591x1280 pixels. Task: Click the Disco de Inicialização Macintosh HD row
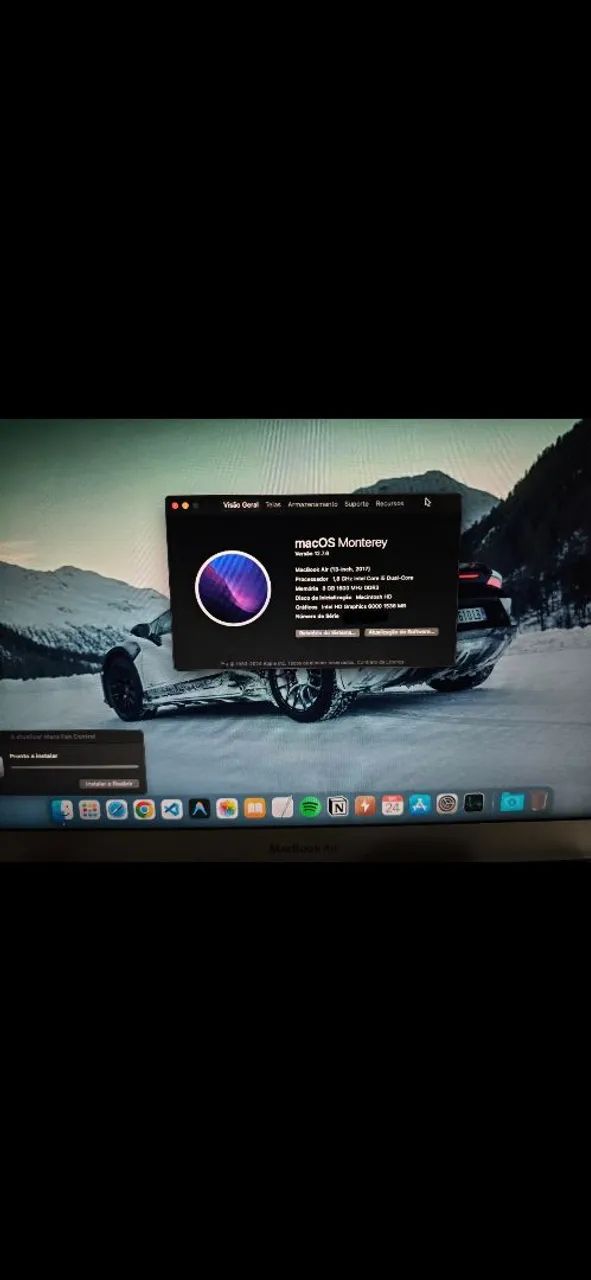342,597
